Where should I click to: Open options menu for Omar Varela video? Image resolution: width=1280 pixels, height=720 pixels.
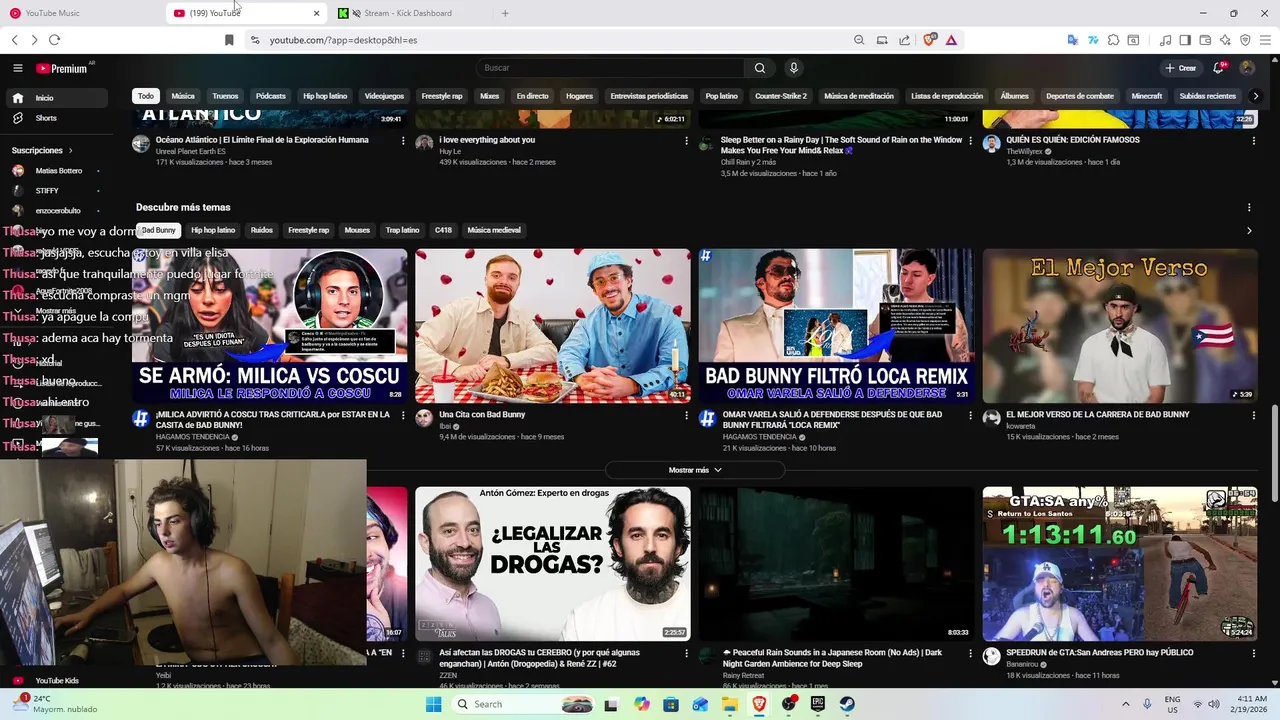pyautogui.click(x=970, y=415)
